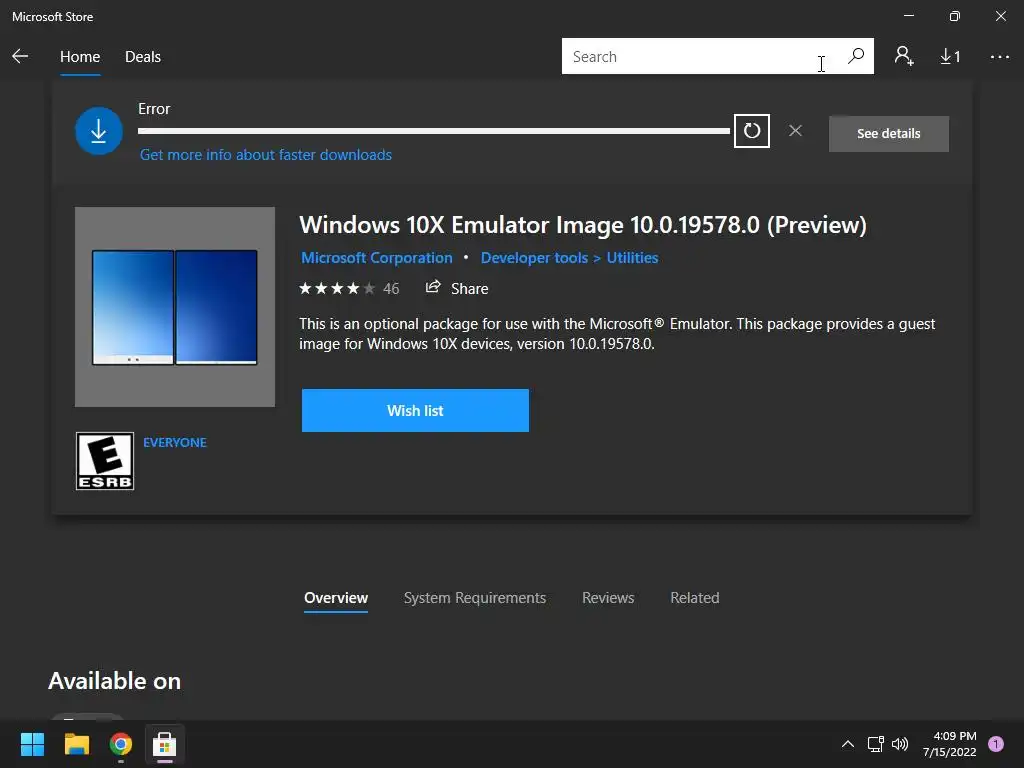Open Get more info about faster downloads

266,155
